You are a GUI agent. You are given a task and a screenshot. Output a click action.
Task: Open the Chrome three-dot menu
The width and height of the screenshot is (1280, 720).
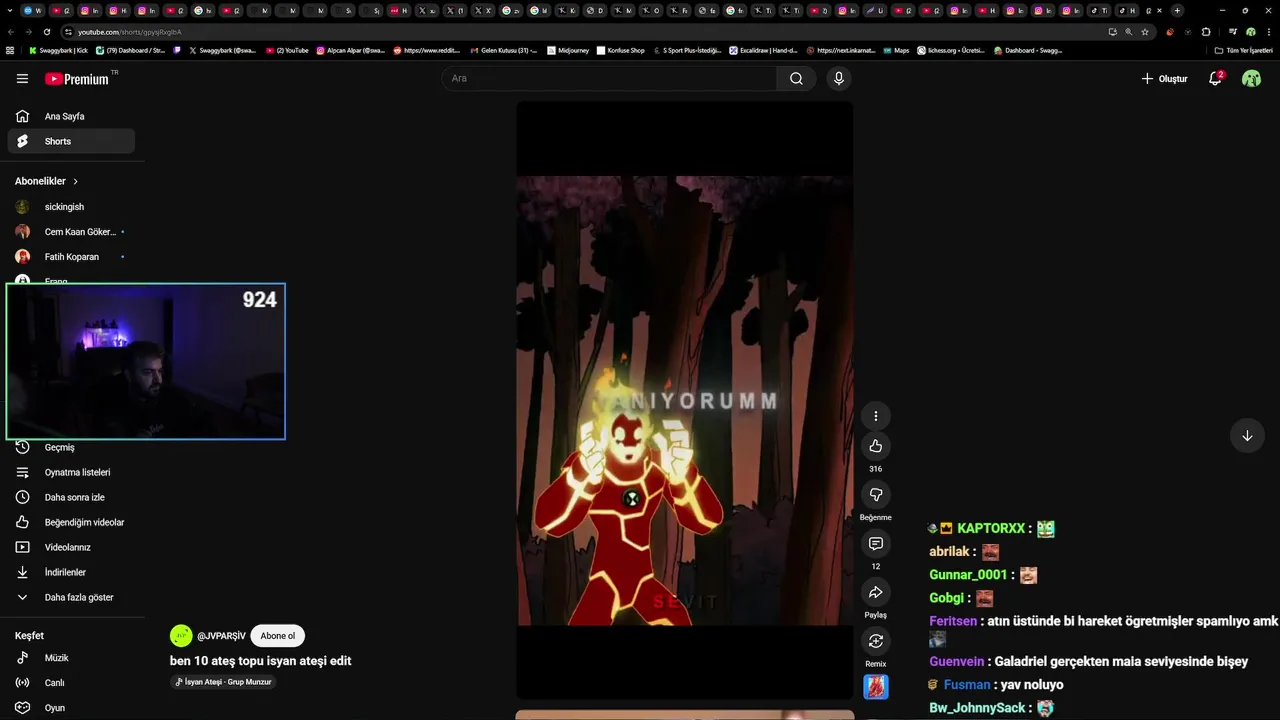point(1269,32)
